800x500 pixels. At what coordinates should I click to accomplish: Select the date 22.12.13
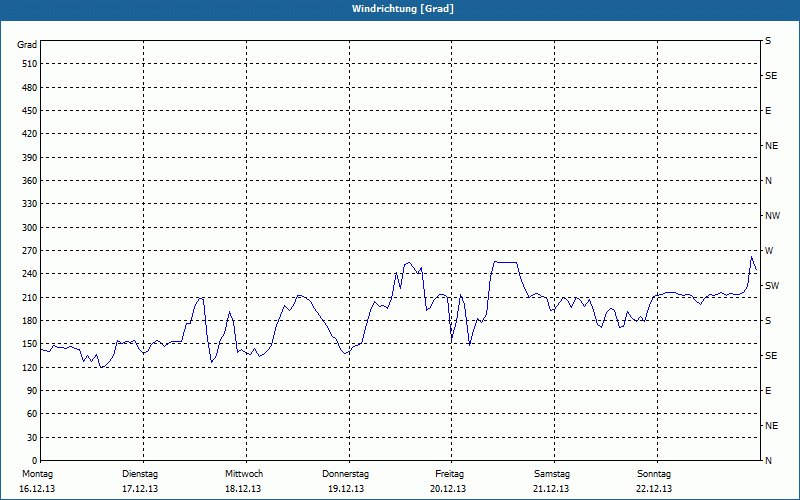coord(654,489)
